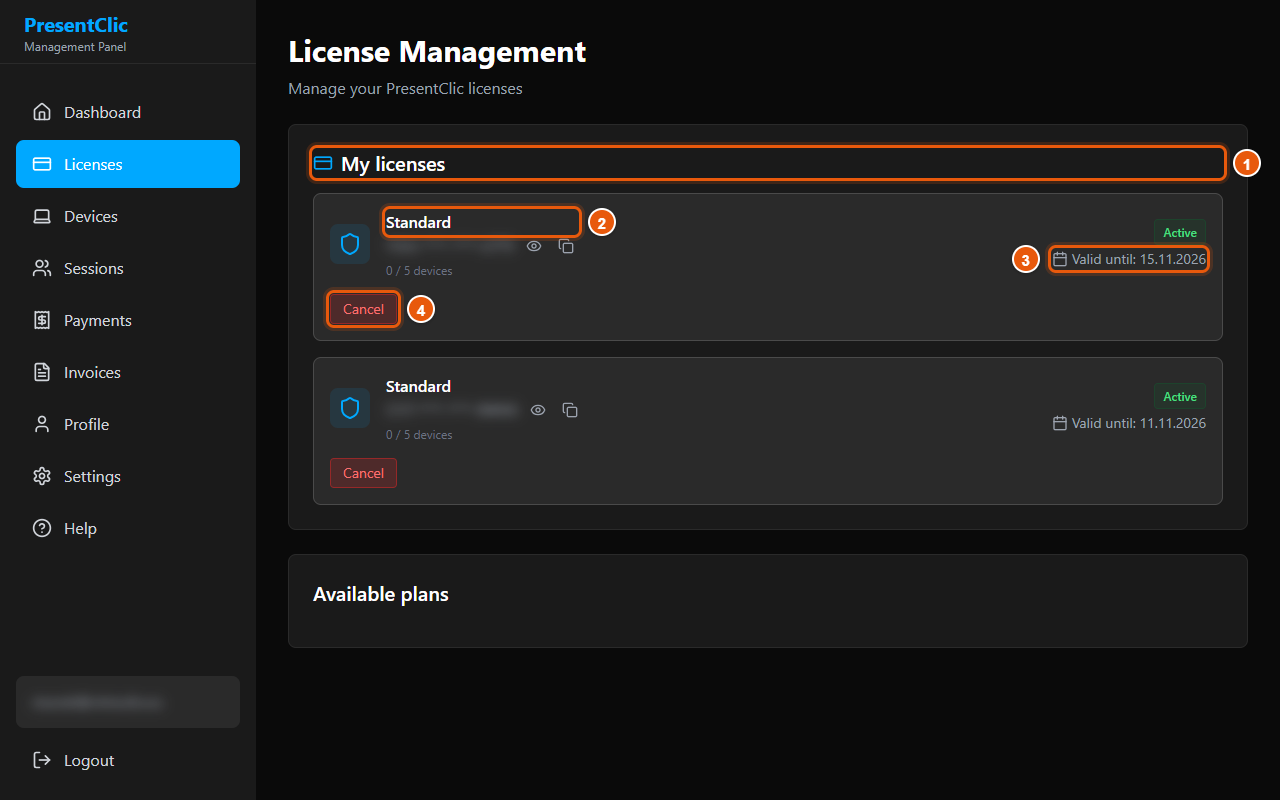Open the Sessions section
Image resolution: width=1280 pixels, height=800 pixels.
click(128, 268)
